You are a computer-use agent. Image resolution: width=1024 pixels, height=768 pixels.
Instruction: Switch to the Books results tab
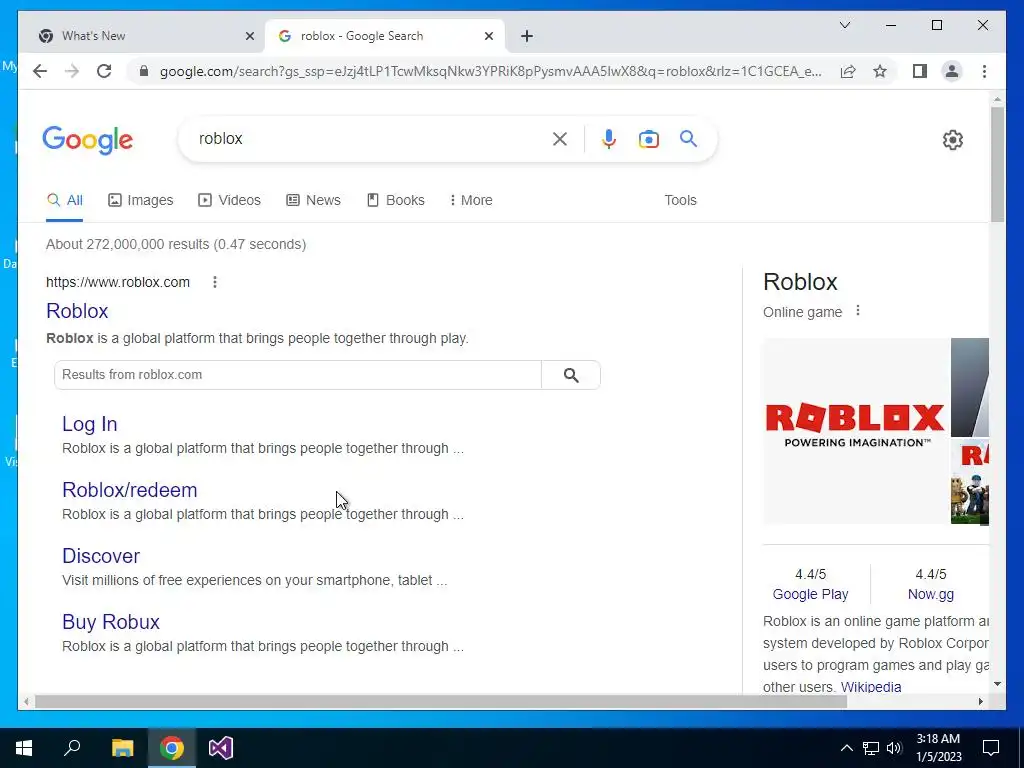[396, 200]
